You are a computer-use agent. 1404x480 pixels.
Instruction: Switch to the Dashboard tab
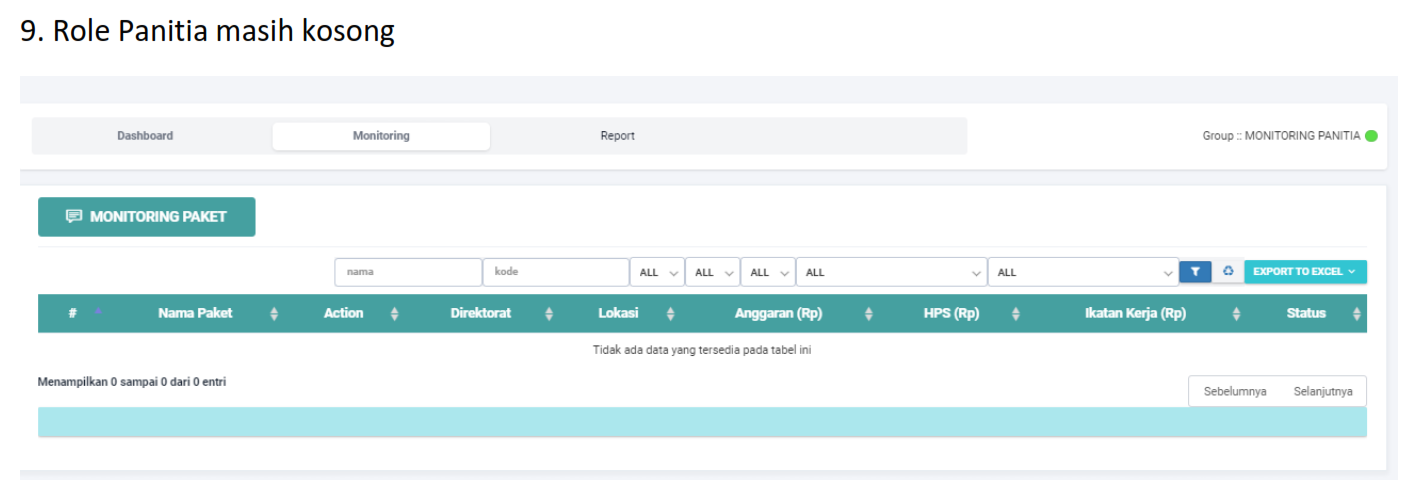coord(145,136)
